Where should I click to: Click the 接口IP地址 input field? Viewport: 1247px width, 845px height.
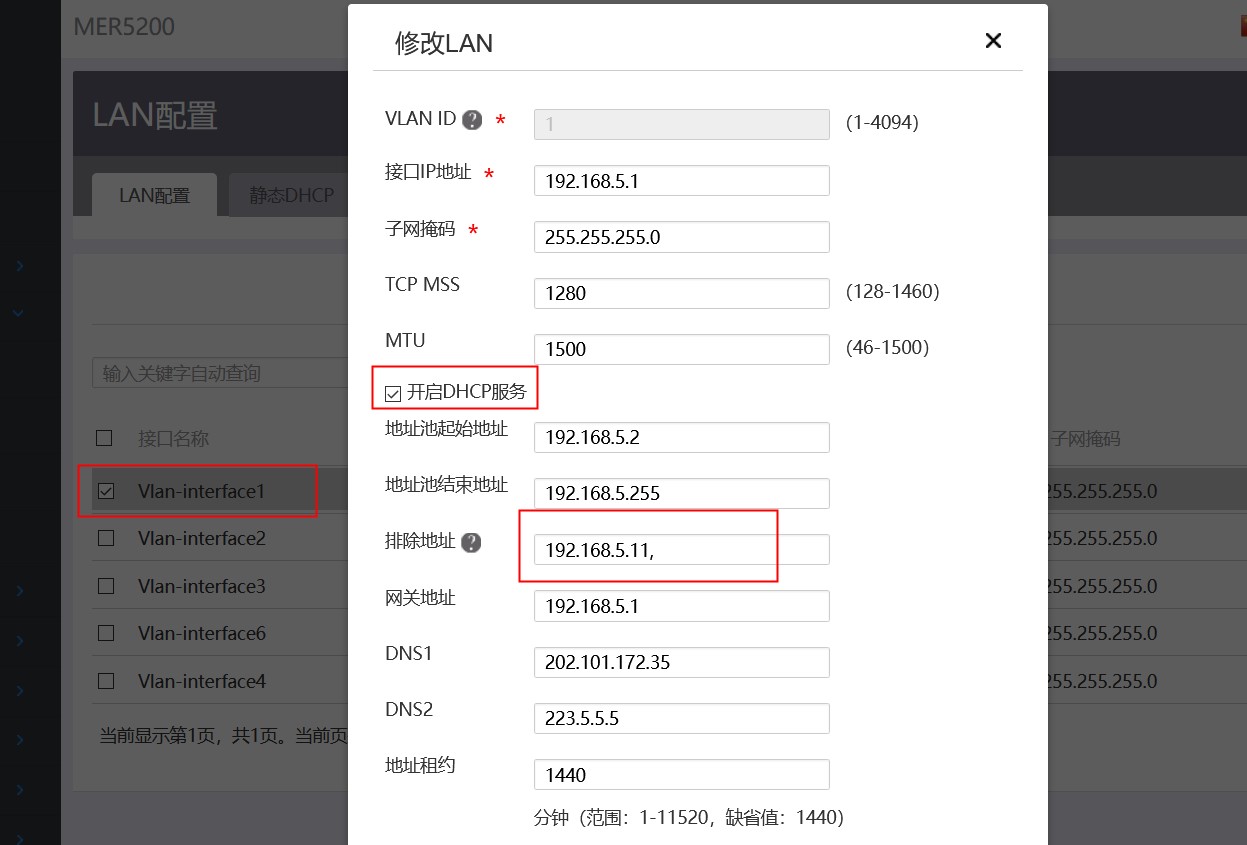681,181
